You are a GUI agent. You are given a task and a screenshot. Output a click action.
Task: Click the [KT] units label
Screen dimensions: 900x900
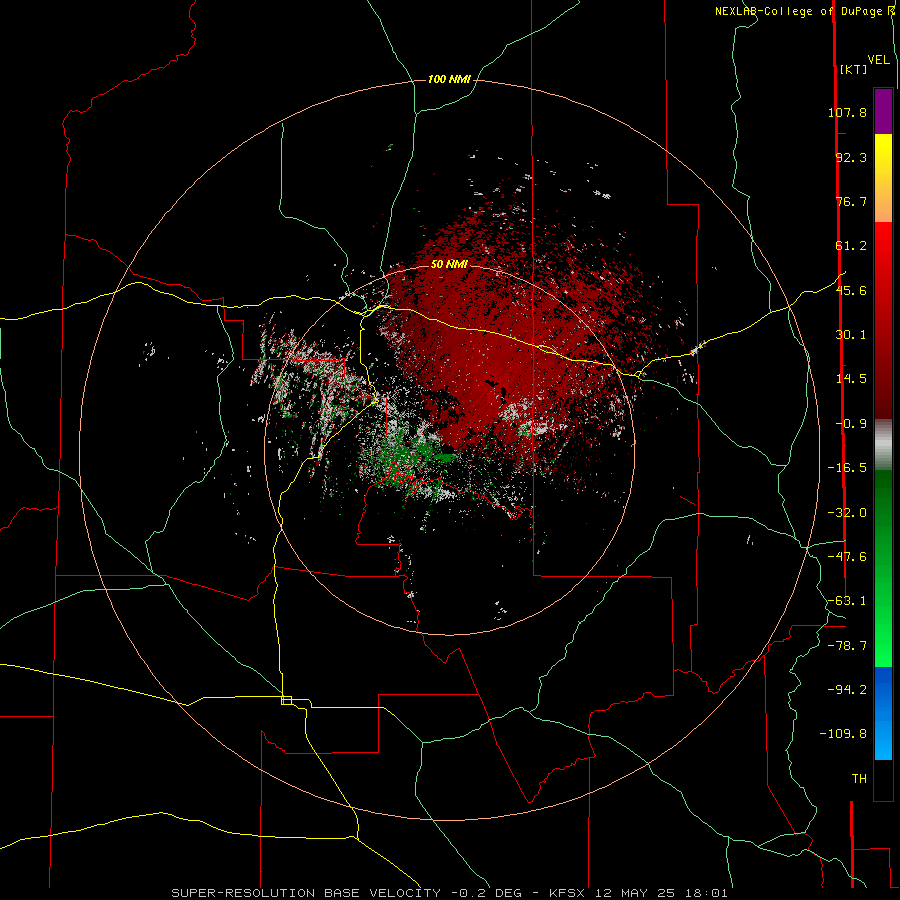pos(853,69)
